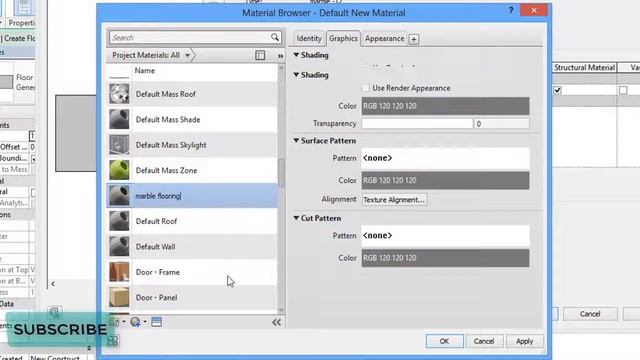
Task: Click the Default Mass Roof thumbnail
Action: tap(119, 93)
